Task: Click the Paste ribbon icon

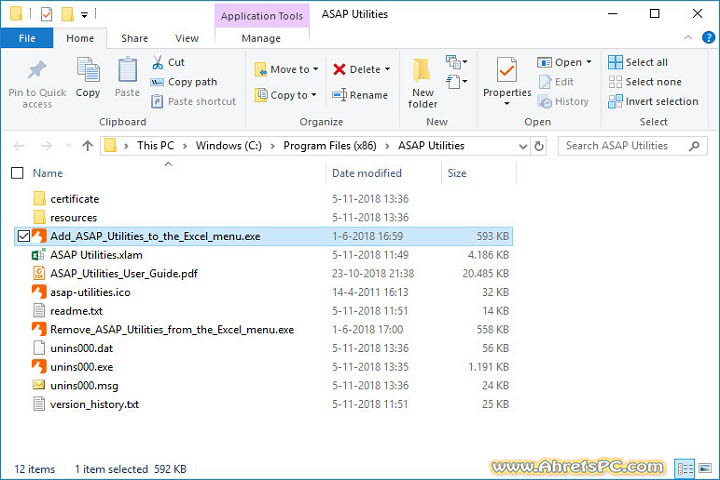Action: [x=127, y=70]
